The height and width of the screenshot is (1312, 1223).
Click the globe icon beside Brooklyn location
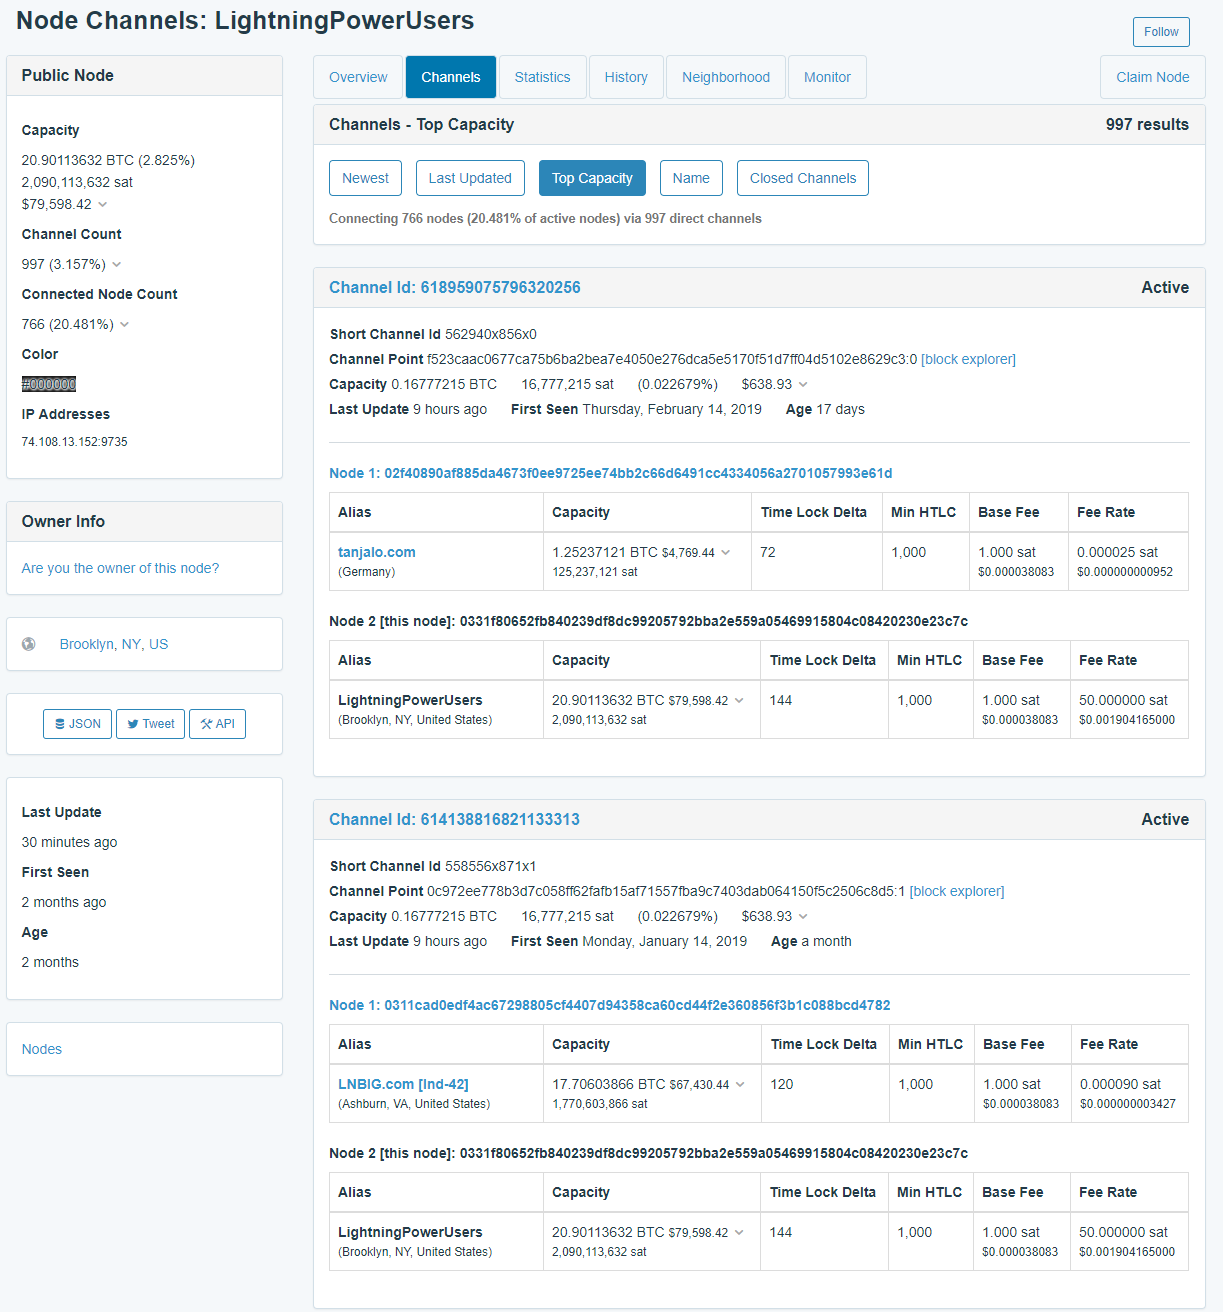(29, 644)
